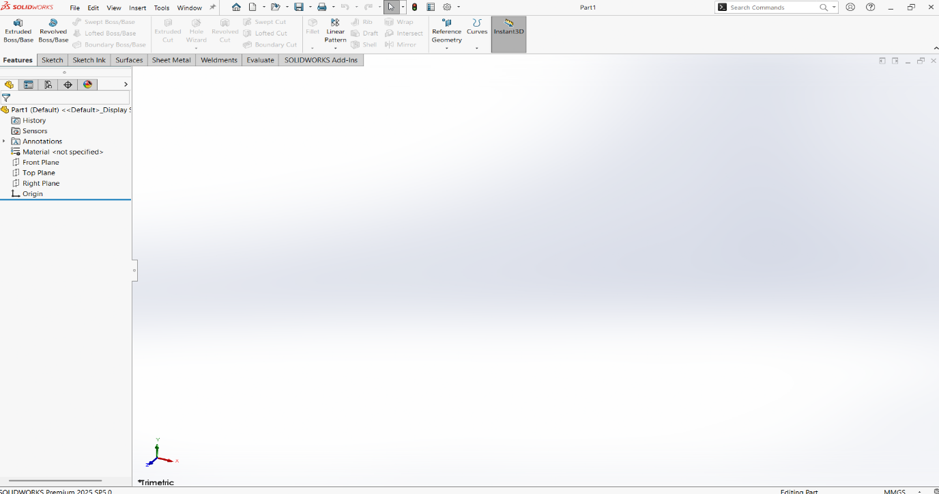
Task: Click the Print icon
Action: click(x=322, y=7)
